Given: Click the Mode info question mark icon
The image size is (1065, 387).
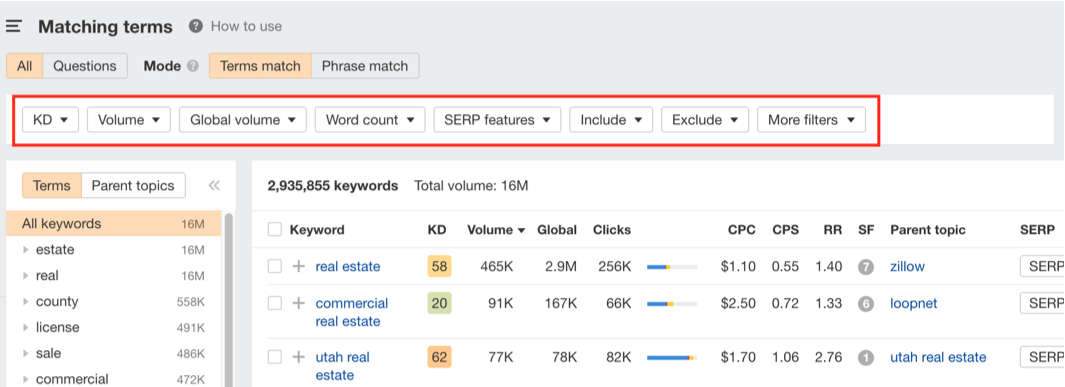Looking at the screenshot, I should tap(193, 66).
